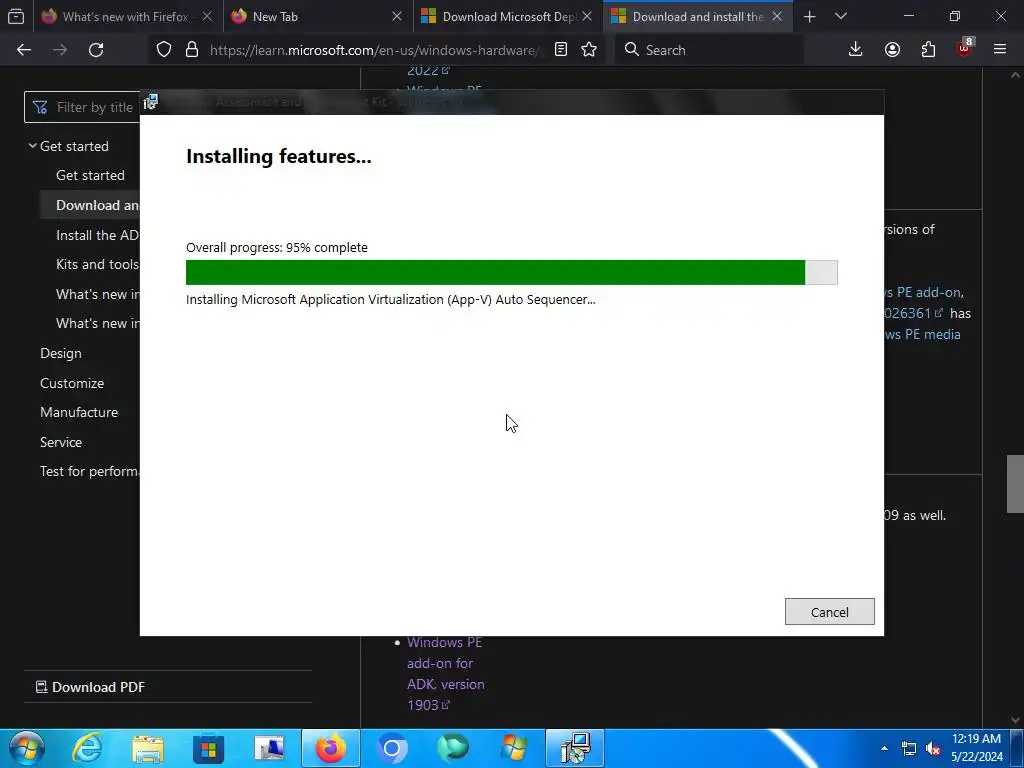Launch Internet Explorer from the taskbar
1024x768 pixels.
pyautogui.click(x=87, y=748)
